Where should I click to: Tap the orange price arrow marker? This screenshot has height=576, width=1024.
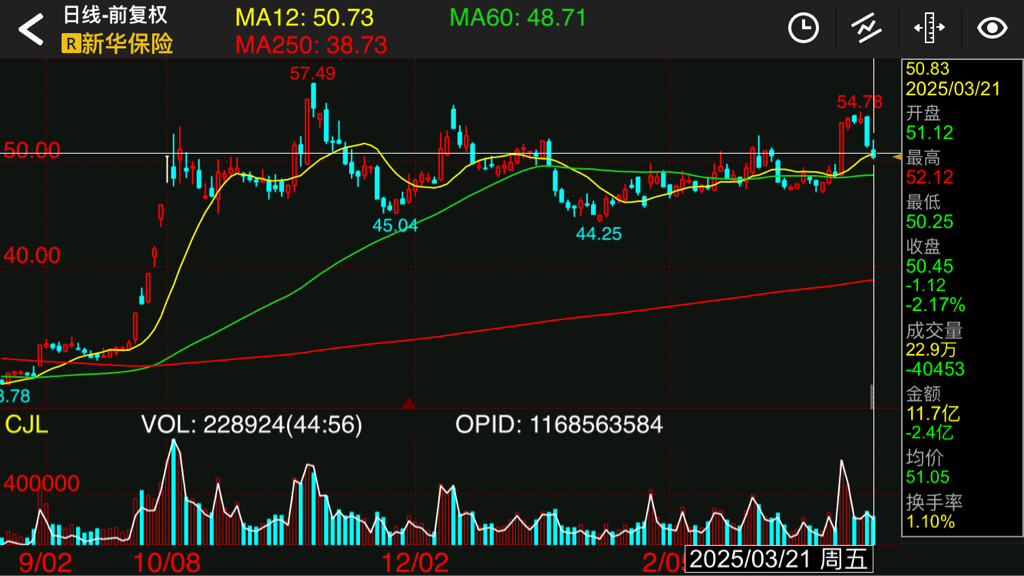(895, 157)
